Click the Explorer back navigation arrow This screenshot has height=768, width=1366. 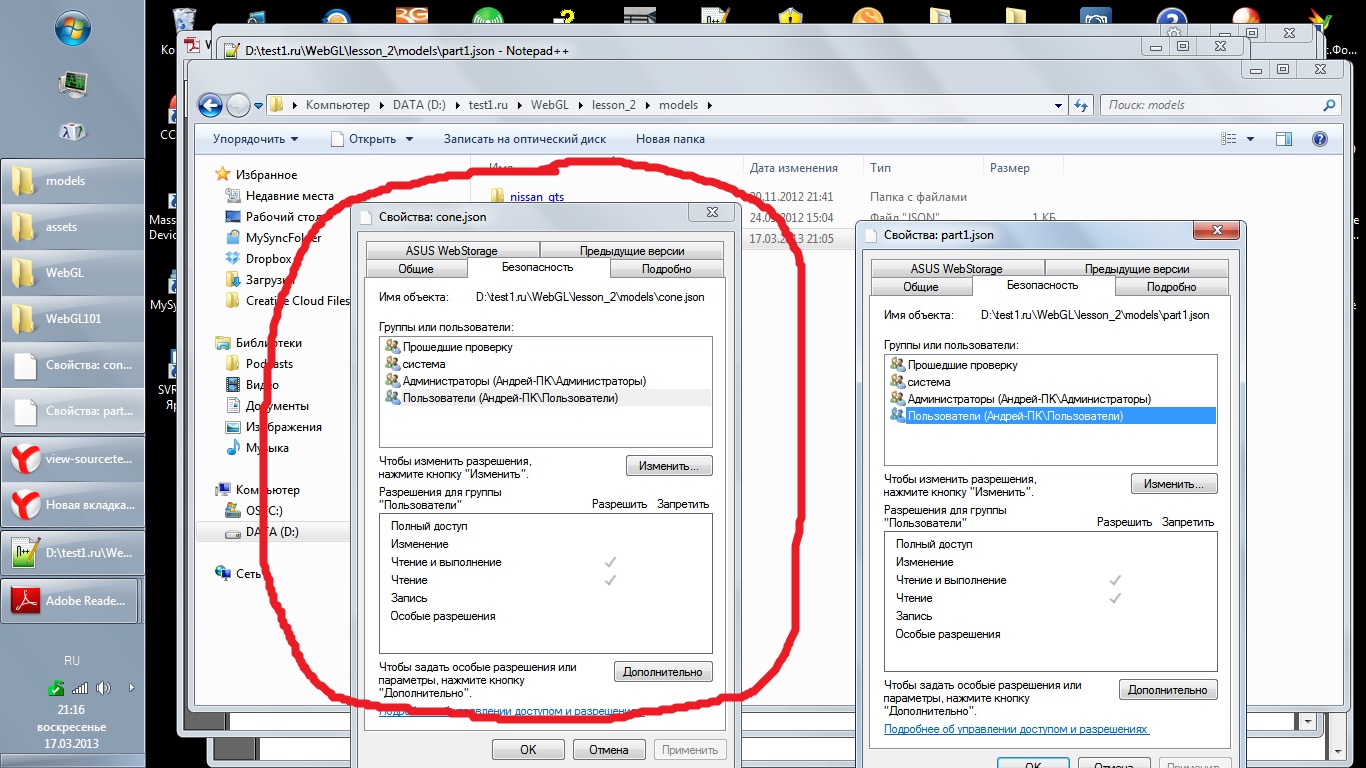(209, 105)
